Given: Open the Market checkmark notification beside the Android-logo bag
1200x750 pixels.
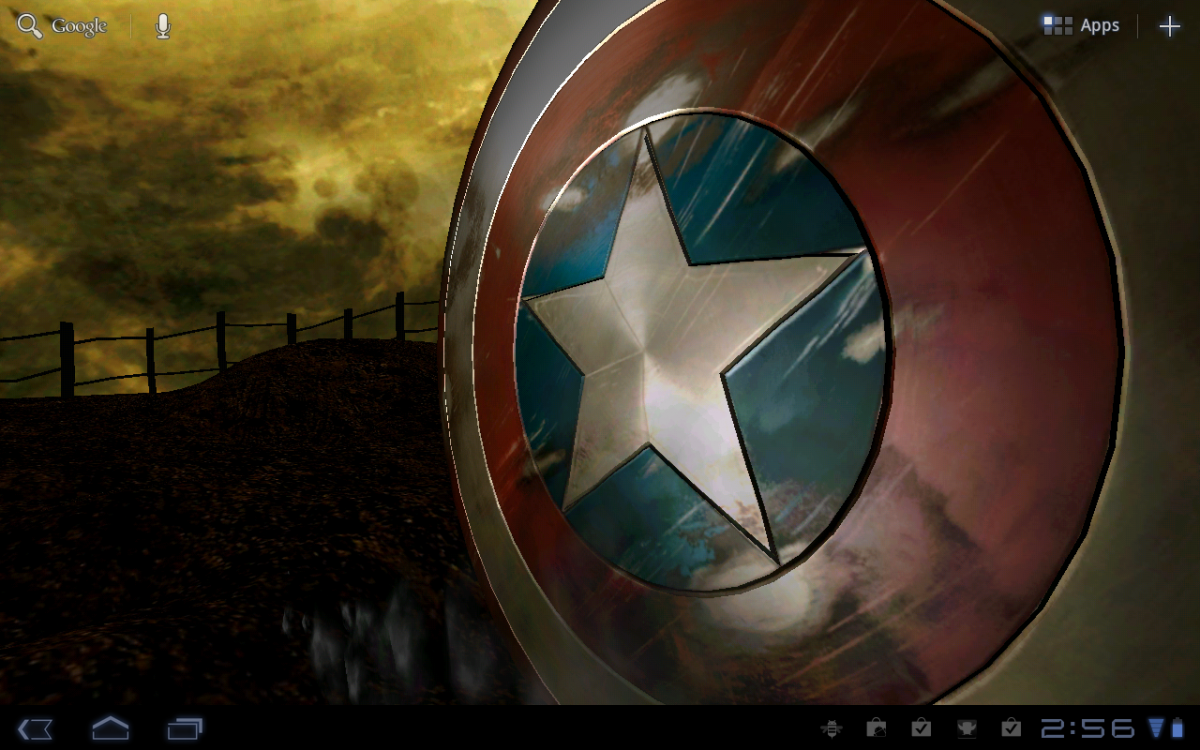Looking at the screenshot, I should click(921, 728).
